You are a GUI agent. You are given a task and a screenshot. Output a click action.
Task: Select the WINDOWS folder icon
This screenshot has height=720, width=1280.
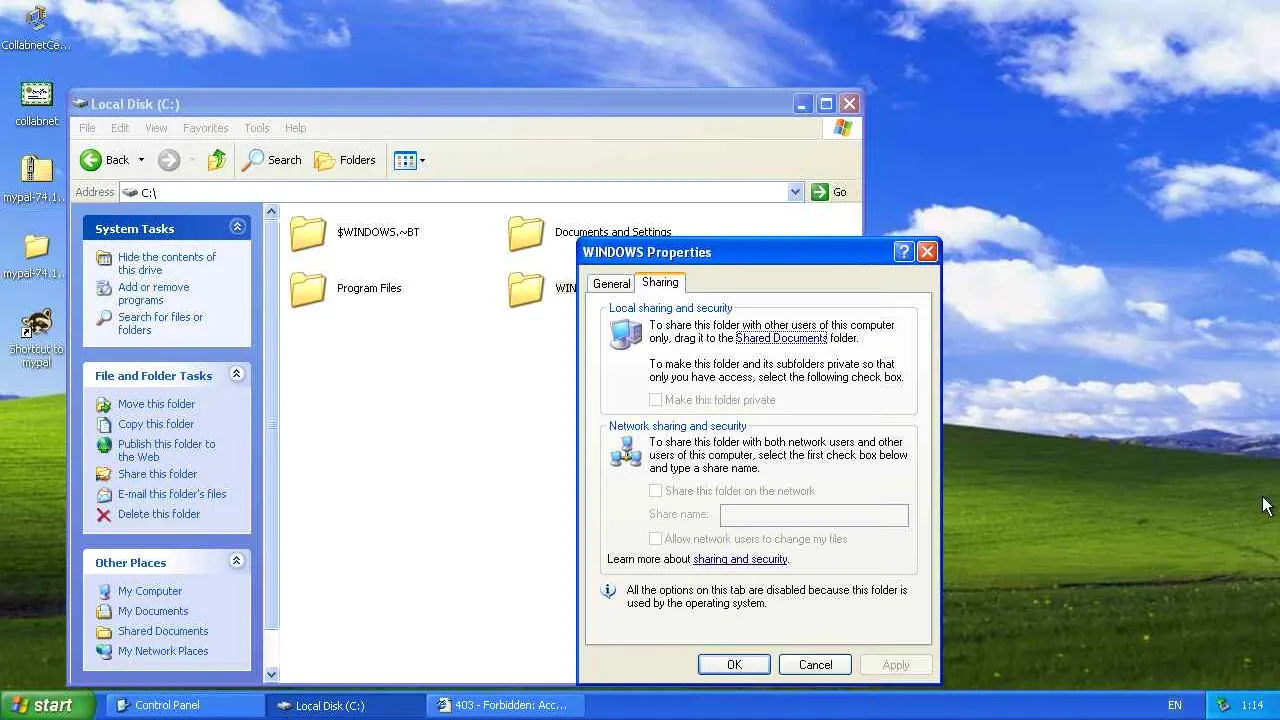coord(526,288)
